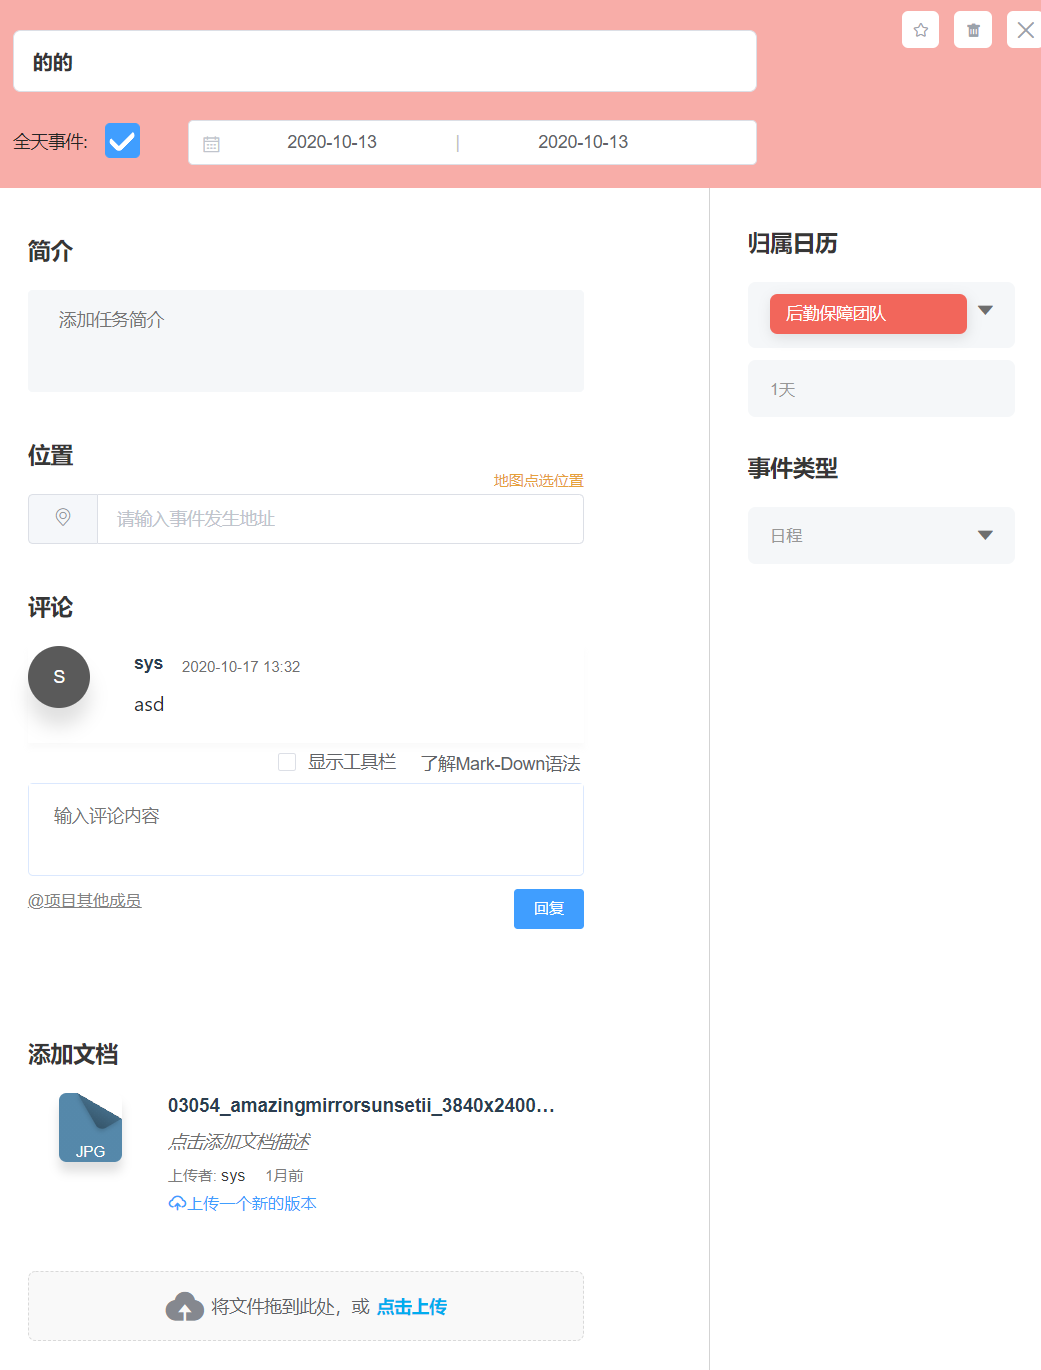The height and width of the screenshot is (1370, 1041).
Task: Open the Mark-Down syntax help link
Action: click(x=500, y=764)
